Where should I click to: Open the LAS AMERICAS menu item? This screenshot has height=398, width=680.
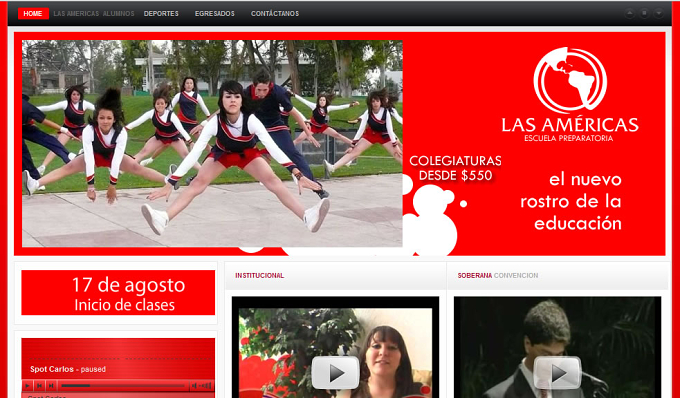coord(76,14)
